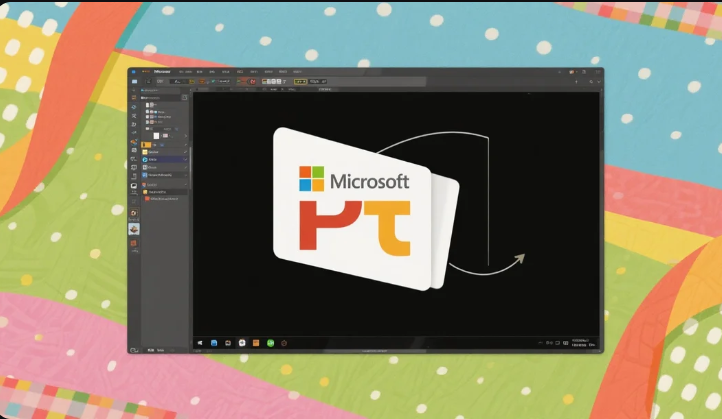722x419 pixels.
Task: Click the red circular icon in the top toolbar
Action: [x=253, y=81]
